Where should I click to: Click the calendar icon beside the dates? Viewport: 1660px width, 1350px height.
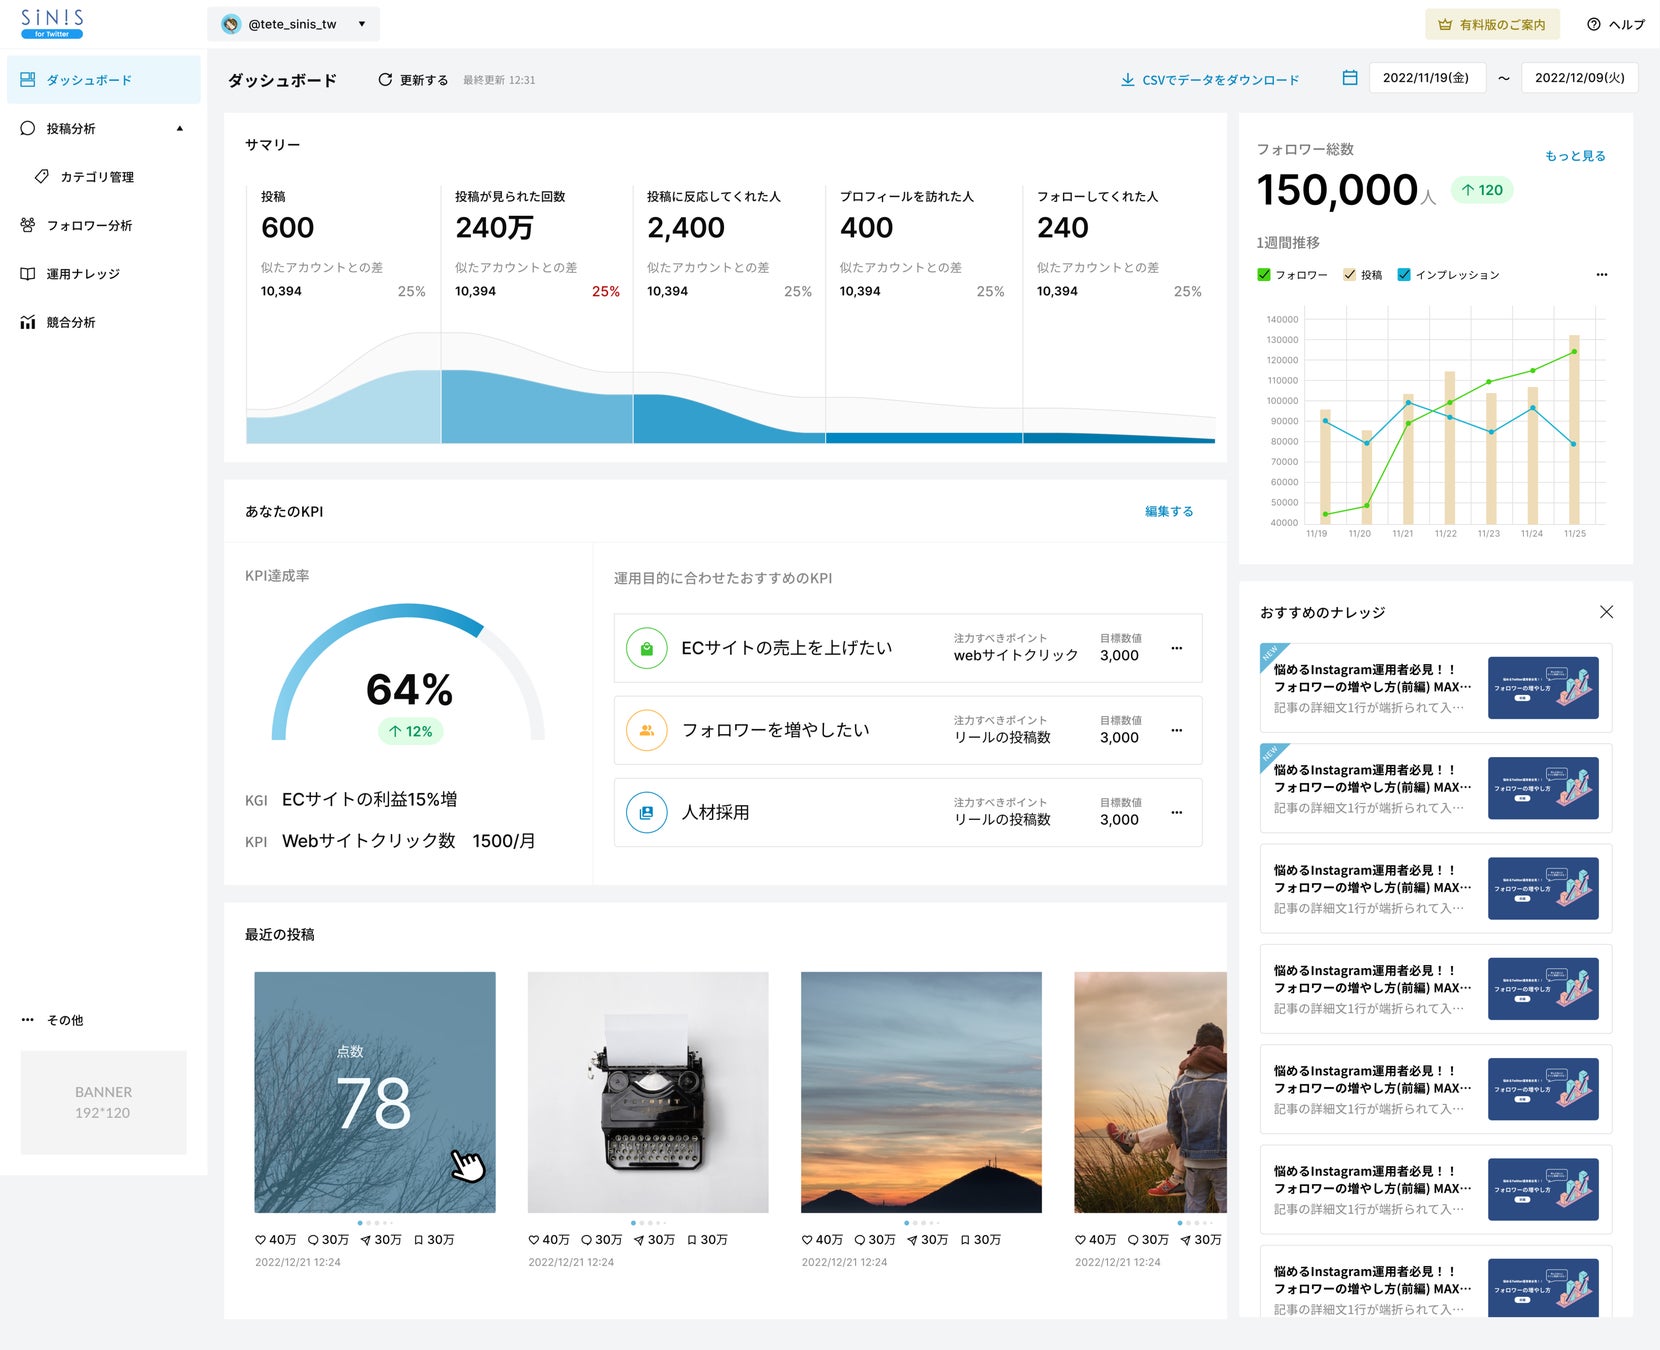[x=1350, y=78]
